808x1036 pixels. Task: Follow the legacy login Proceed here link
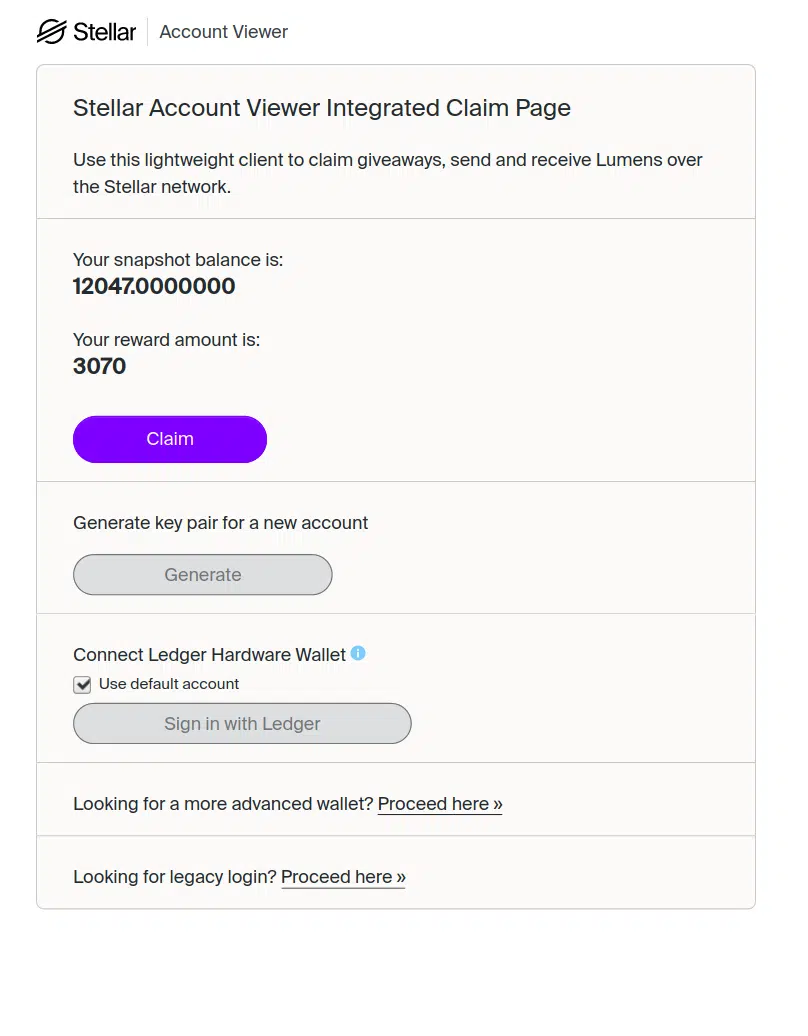(x=343, y=877)
